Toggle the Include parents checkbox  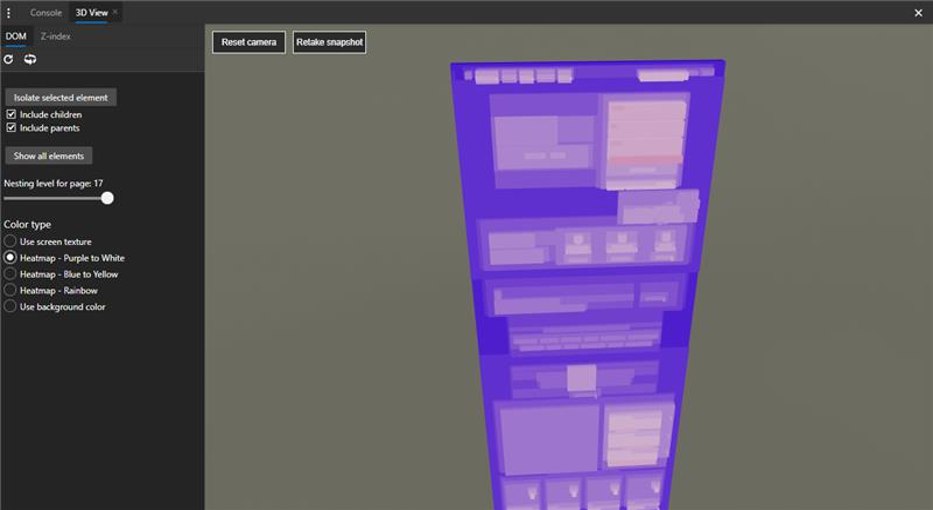coord(11,128)
